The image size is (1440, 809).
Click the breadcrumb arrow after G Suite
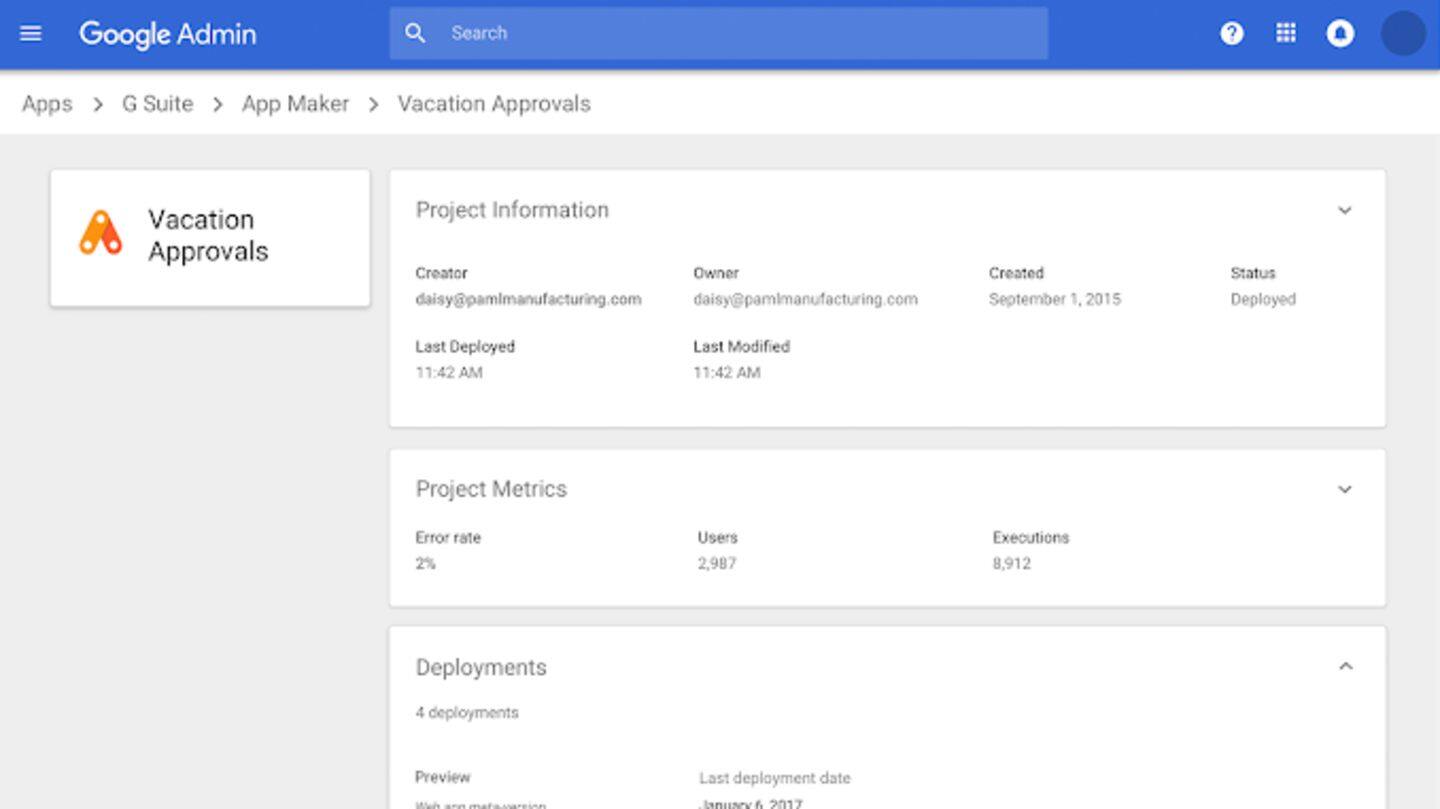[217, 104]
